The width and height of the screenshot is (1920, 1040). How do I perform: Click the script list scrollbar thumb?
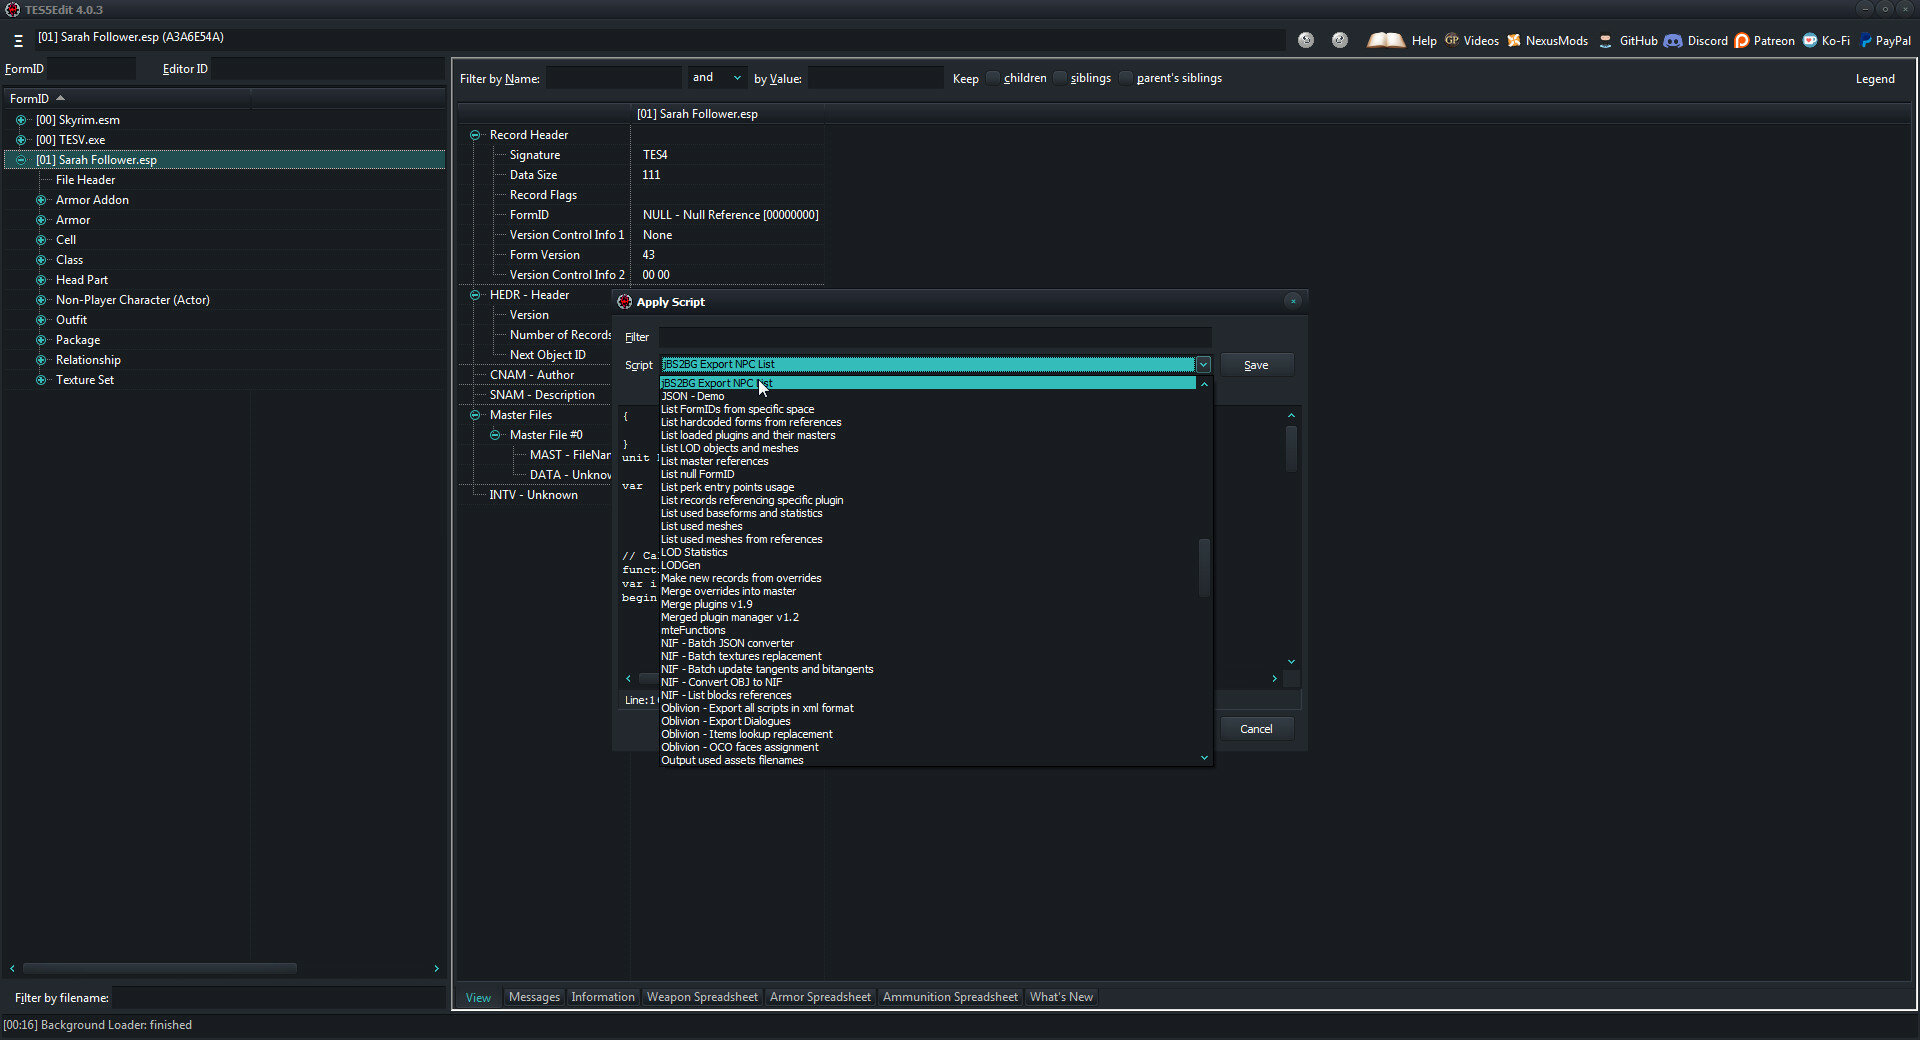pyautogui.click(x=1204, y=567)
